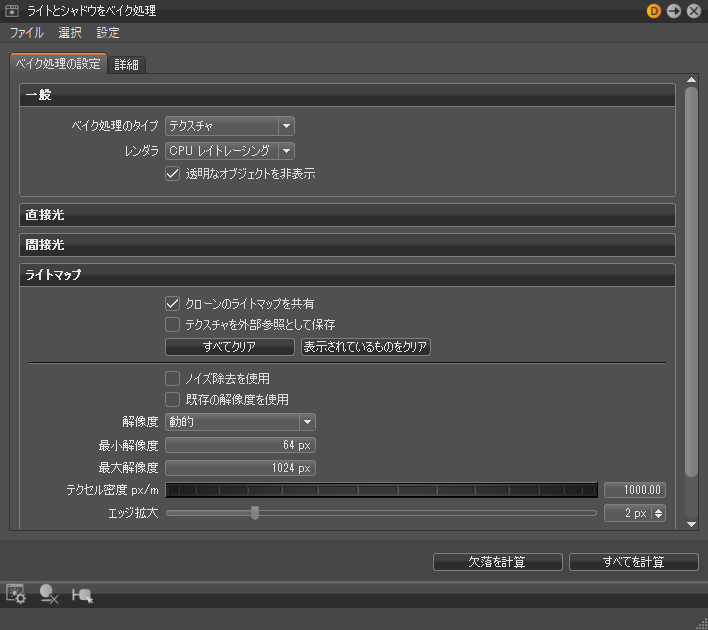The height and width of the screenshot is (630, 708).
Task: Click the vertical scrollbar thumb
Action: pos(691,281)
